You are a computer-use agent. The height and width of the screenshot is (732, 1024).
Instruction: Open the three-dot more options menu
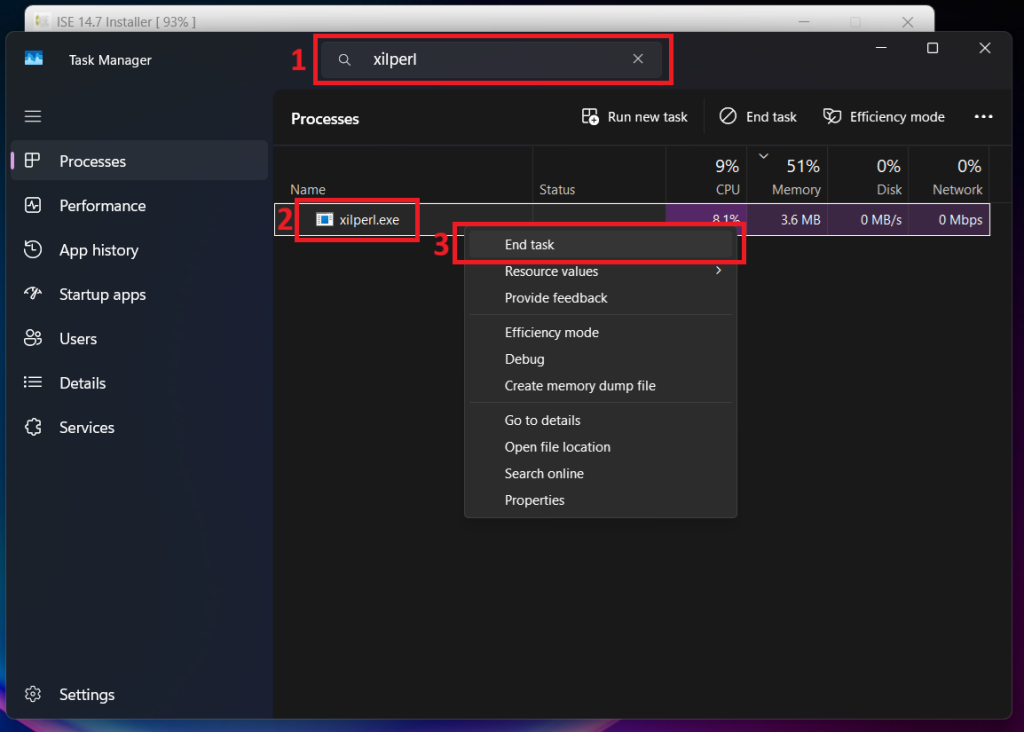(x=983, y=117)
